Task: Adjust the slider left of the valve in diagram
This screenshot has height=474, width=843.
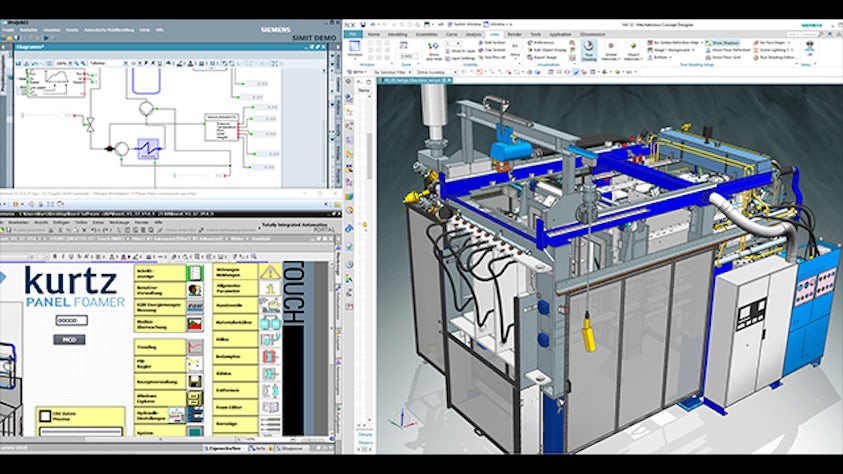Action: (x=48, y=115)
